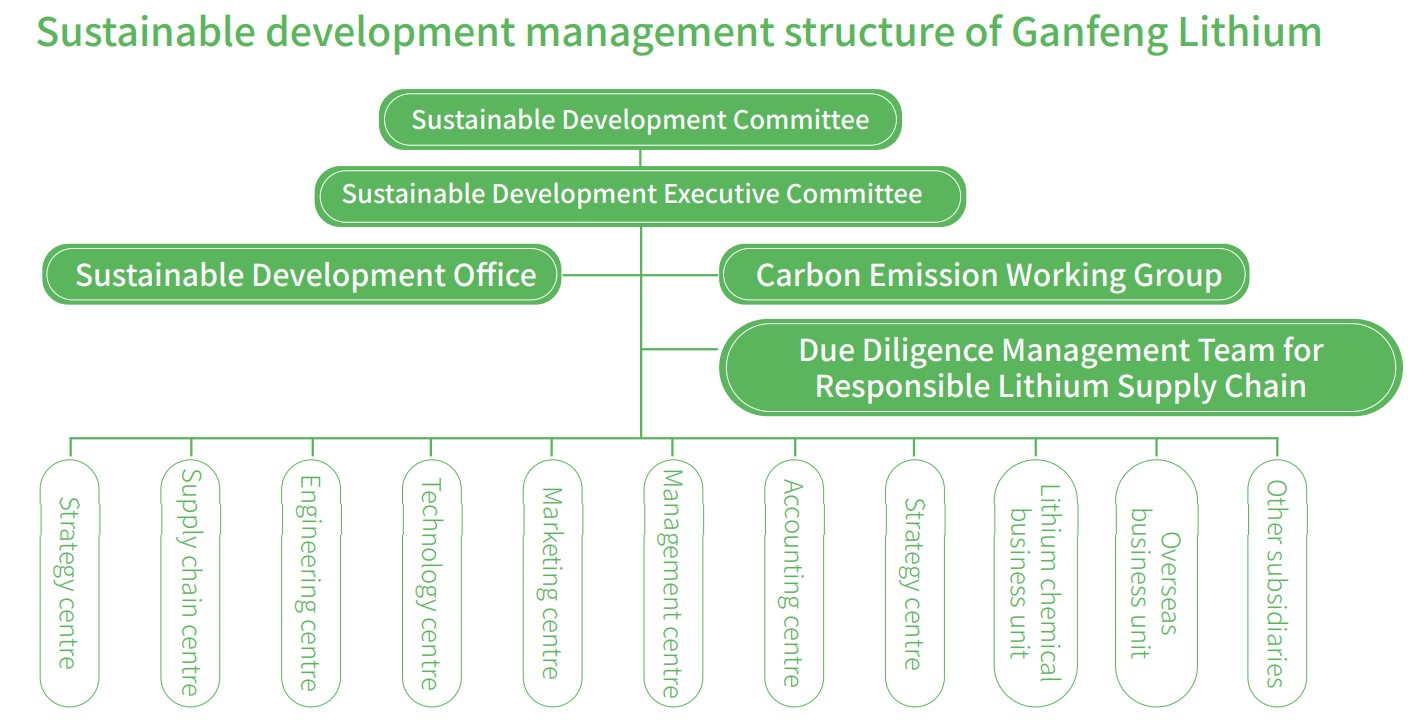Select the Other subsidiaries box

point(1276,583)
